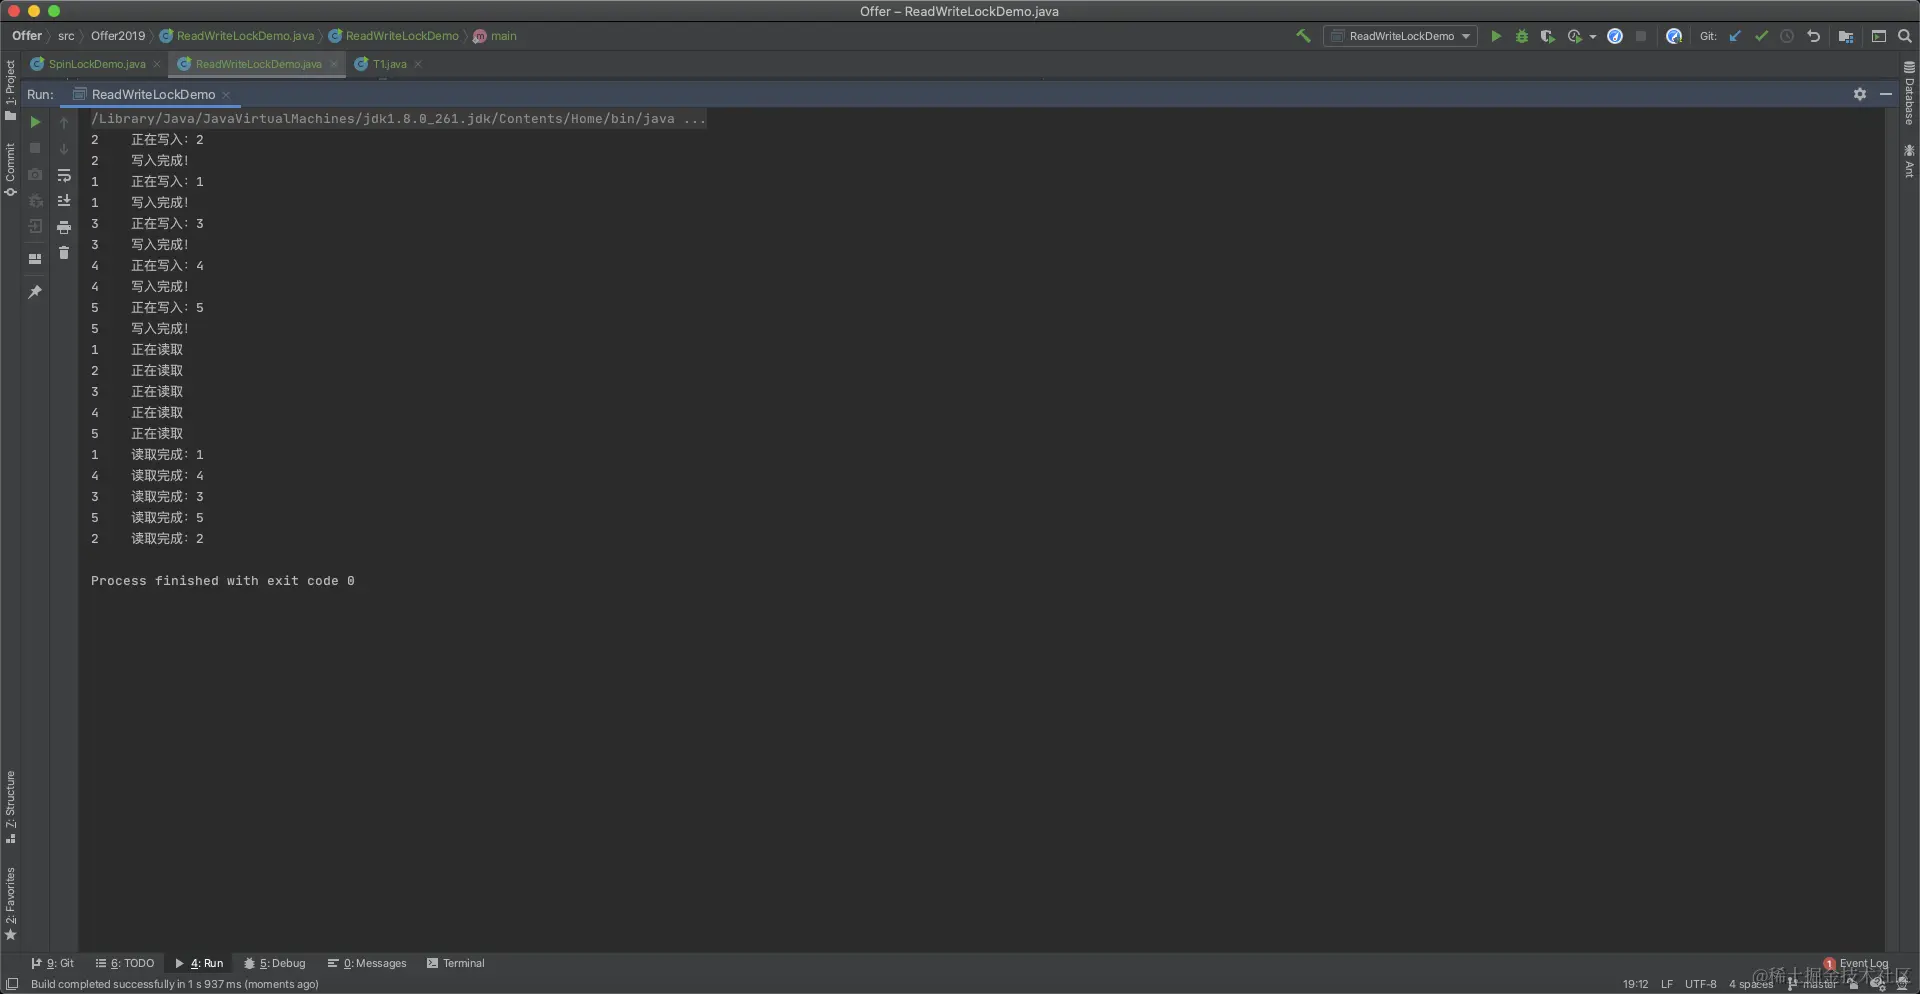Close the T1.java tab
The width and height of the screenshot is (1920, 994).
418,64
